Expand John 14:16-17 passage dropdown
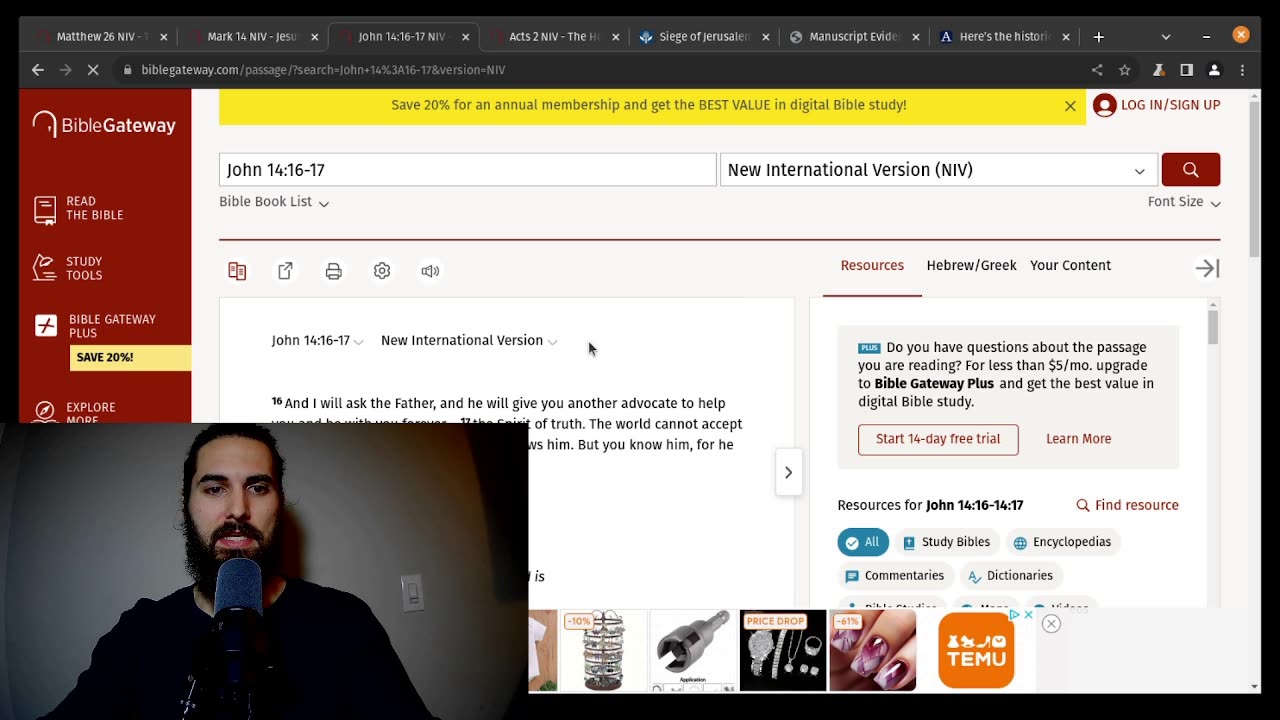 coord(317,341)
